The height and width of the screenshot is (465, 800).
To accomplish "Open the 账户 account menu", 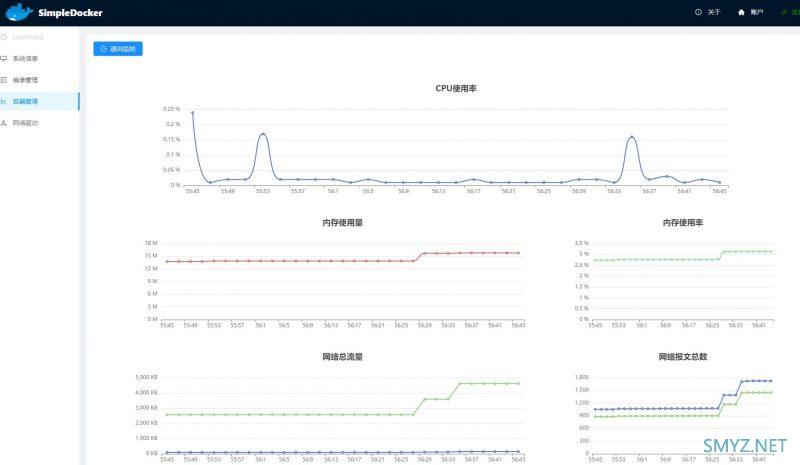I will click(751, 12).
